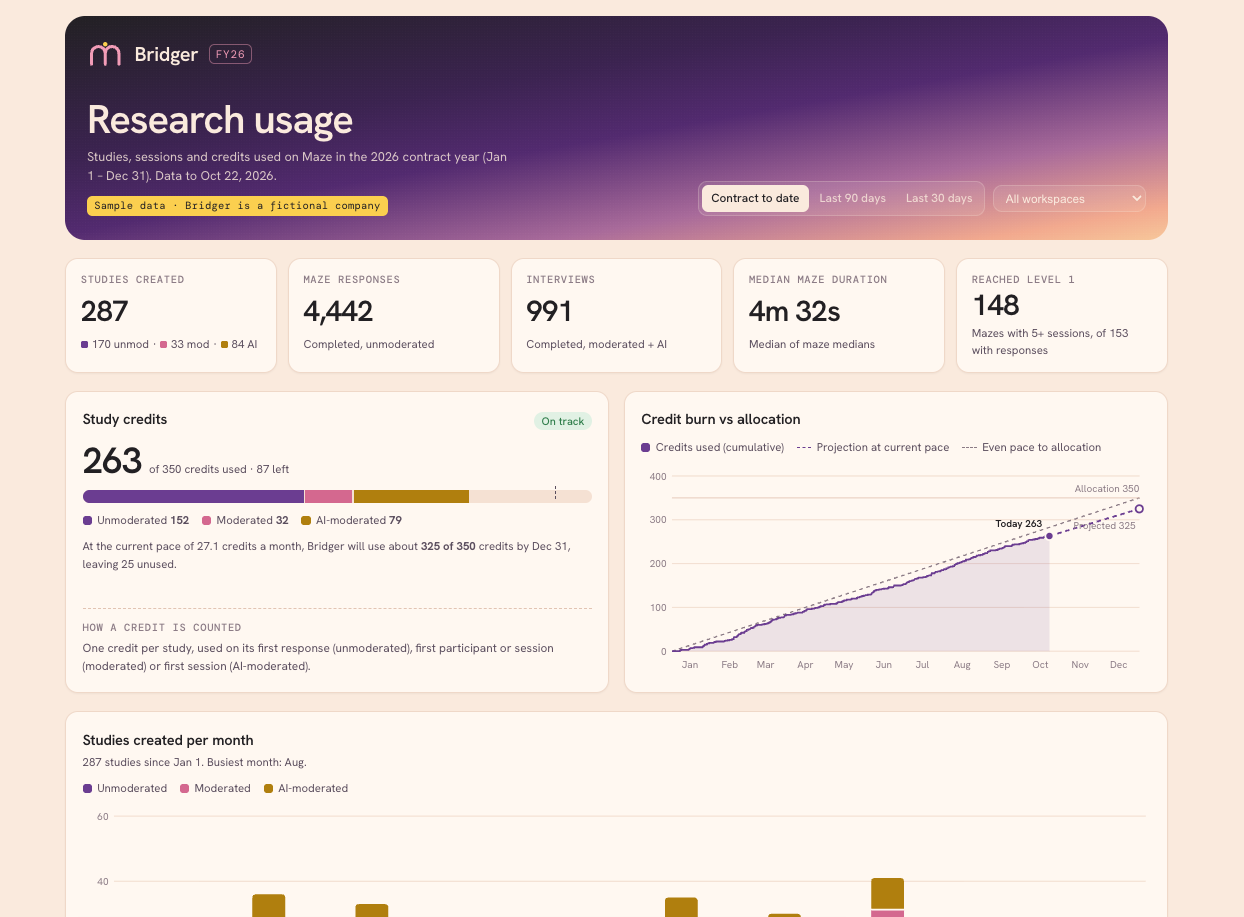
Task: Click the pink swatch beside Moderated 32
Action: click(x=207, y=520)
